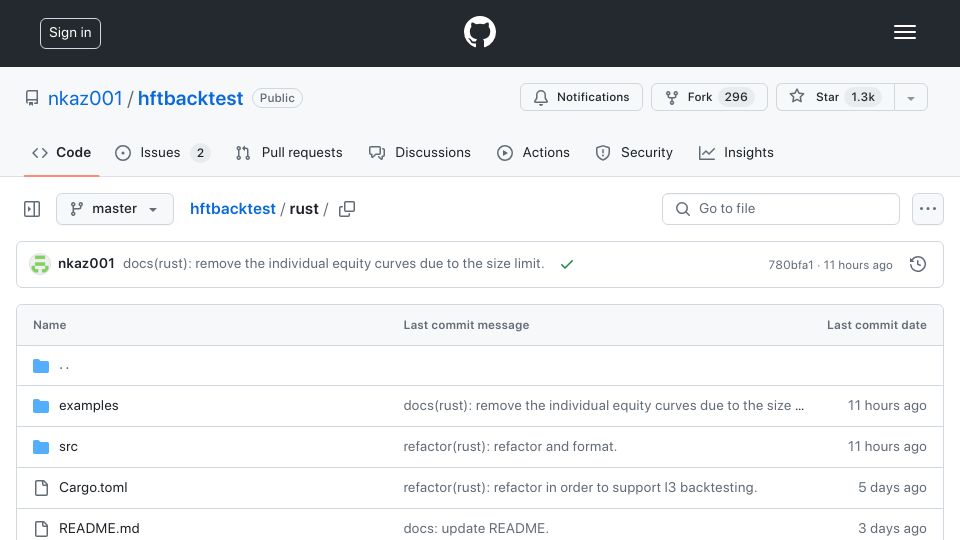Go to the parent directory row

(x=480, y=366)
